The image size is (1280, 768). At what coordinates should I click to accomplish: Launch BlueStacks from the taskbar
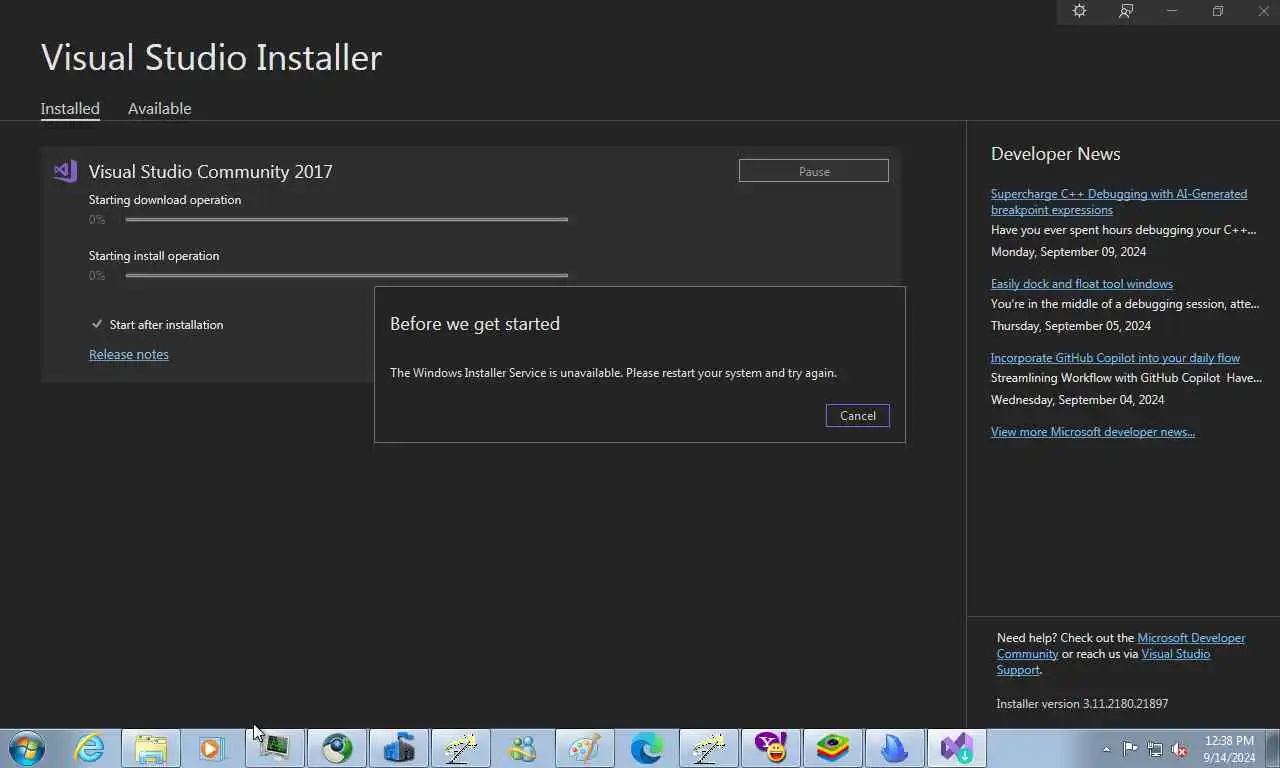tap(833, 748)
